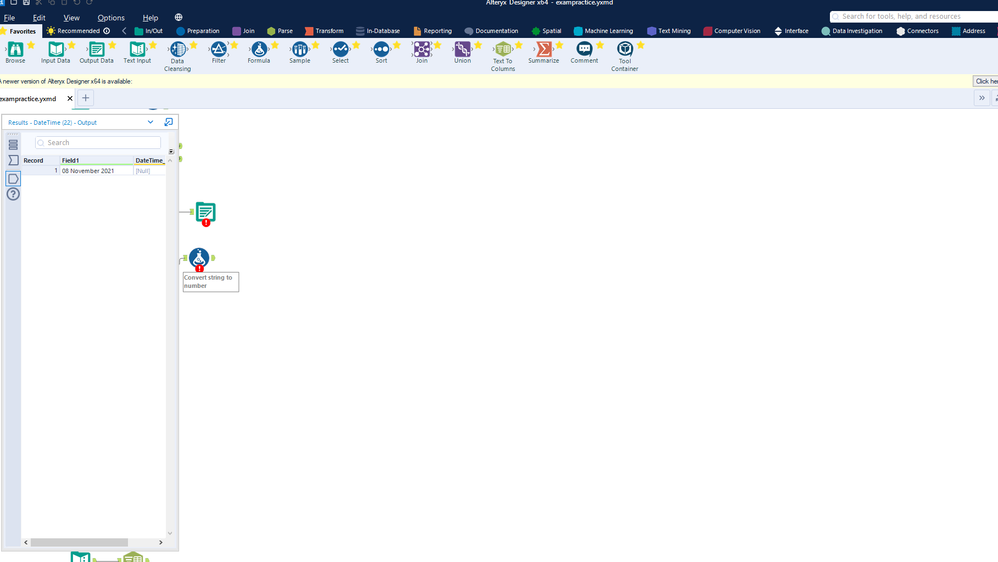Toggle favorite star on Formula tool
Image resolution: width=998 pixels, height=562 pixels.
pyautogui.click(x=275, y=45)
